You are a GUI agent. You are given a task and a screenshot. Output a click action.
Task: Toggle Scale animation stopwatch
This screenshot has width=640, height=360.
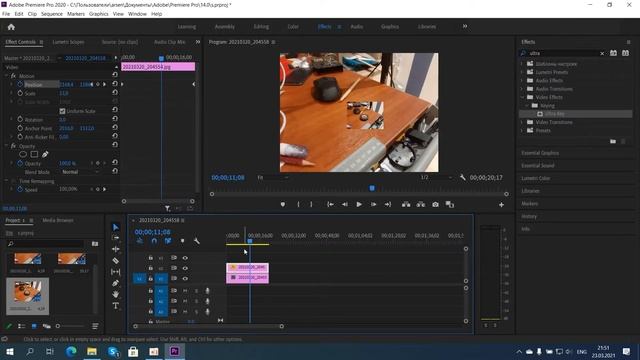20,93
